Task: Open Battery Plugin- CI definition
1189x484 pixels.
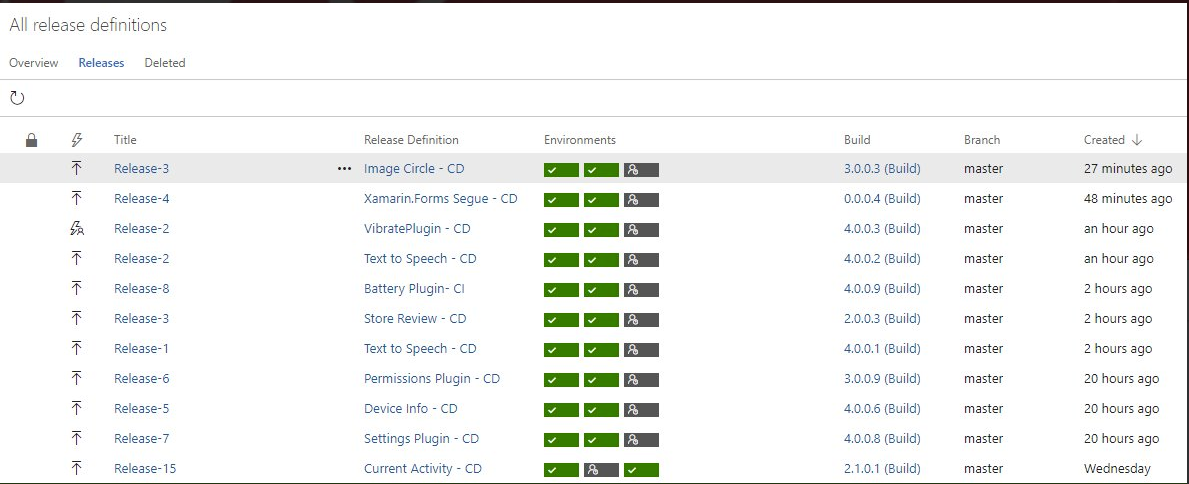Action: pos(414,288)
